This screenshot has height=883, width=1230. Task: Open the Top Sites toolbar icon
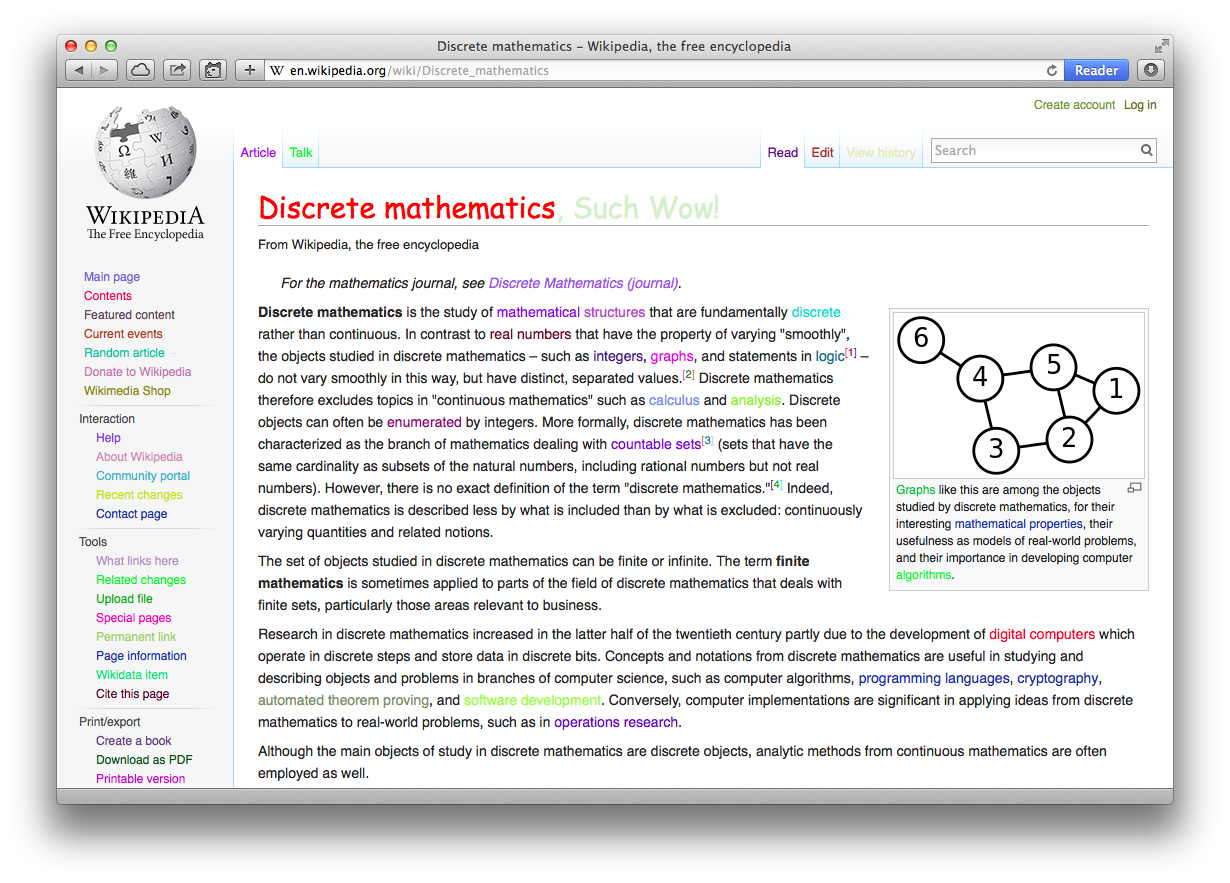click(212, 70)
